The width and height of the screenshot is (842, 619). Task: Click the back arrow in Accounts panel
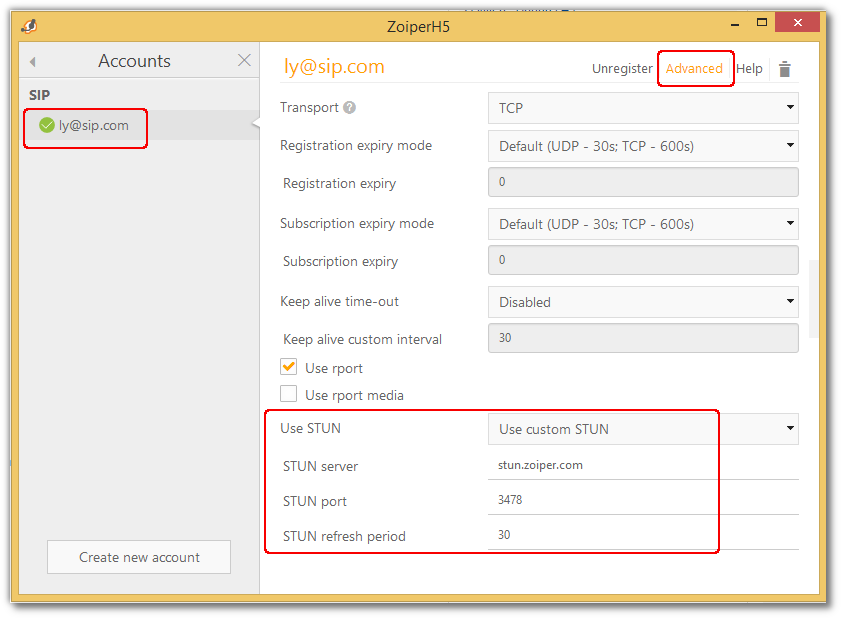pos(32,62)
